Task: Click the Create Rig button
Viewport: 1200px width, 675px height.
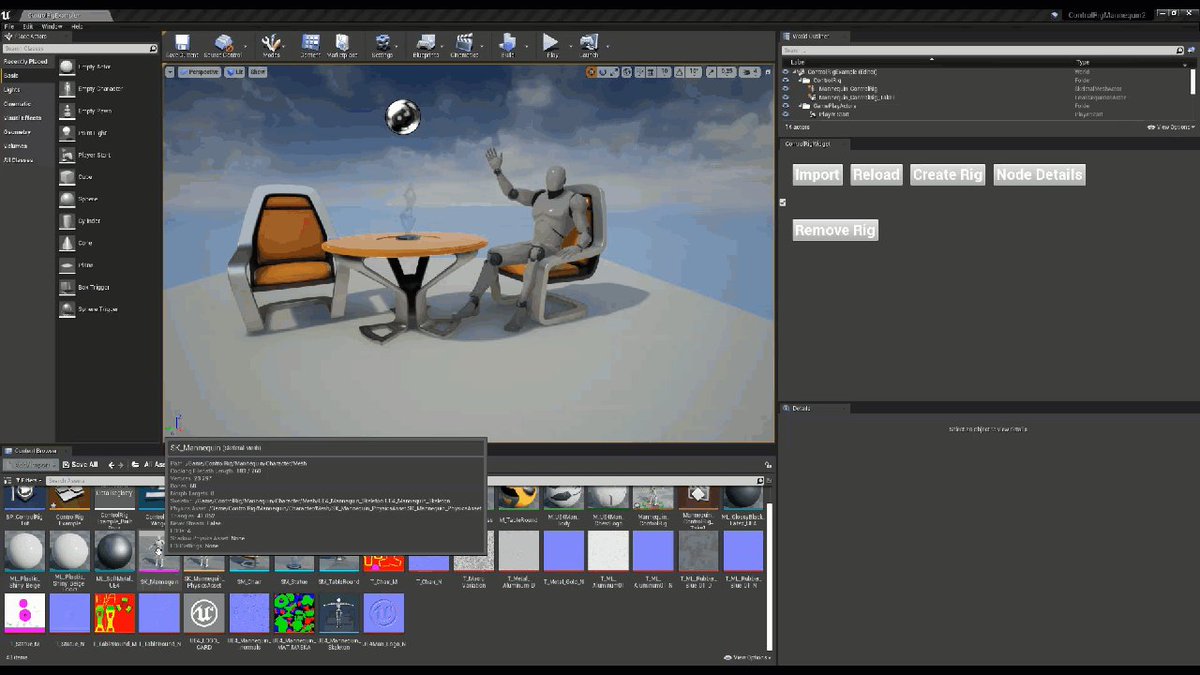Action: tap(948, 174)
